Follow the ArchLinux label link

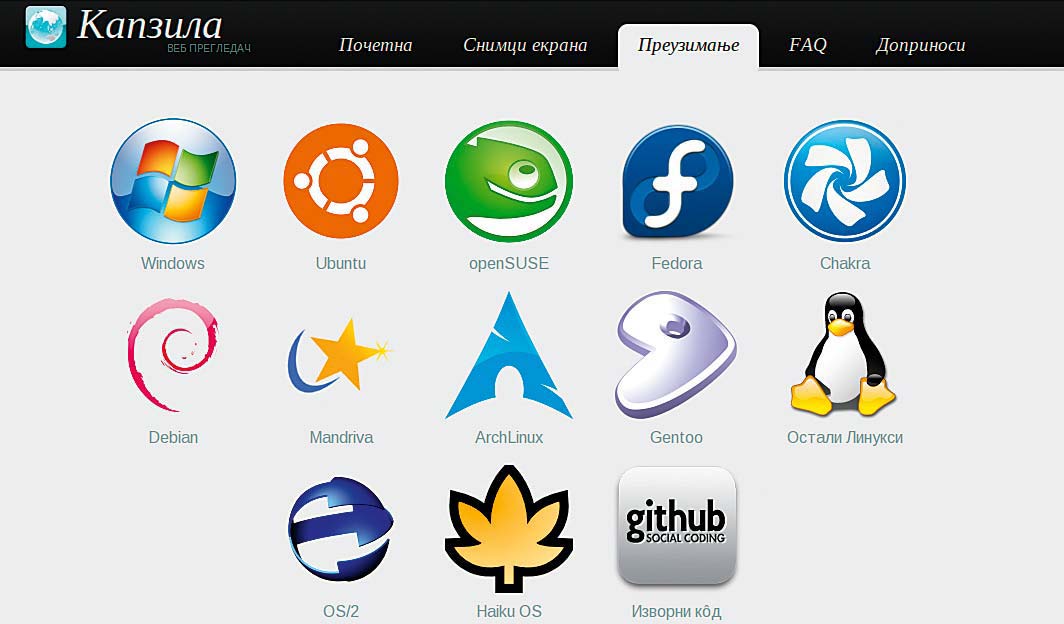(509, 437)
